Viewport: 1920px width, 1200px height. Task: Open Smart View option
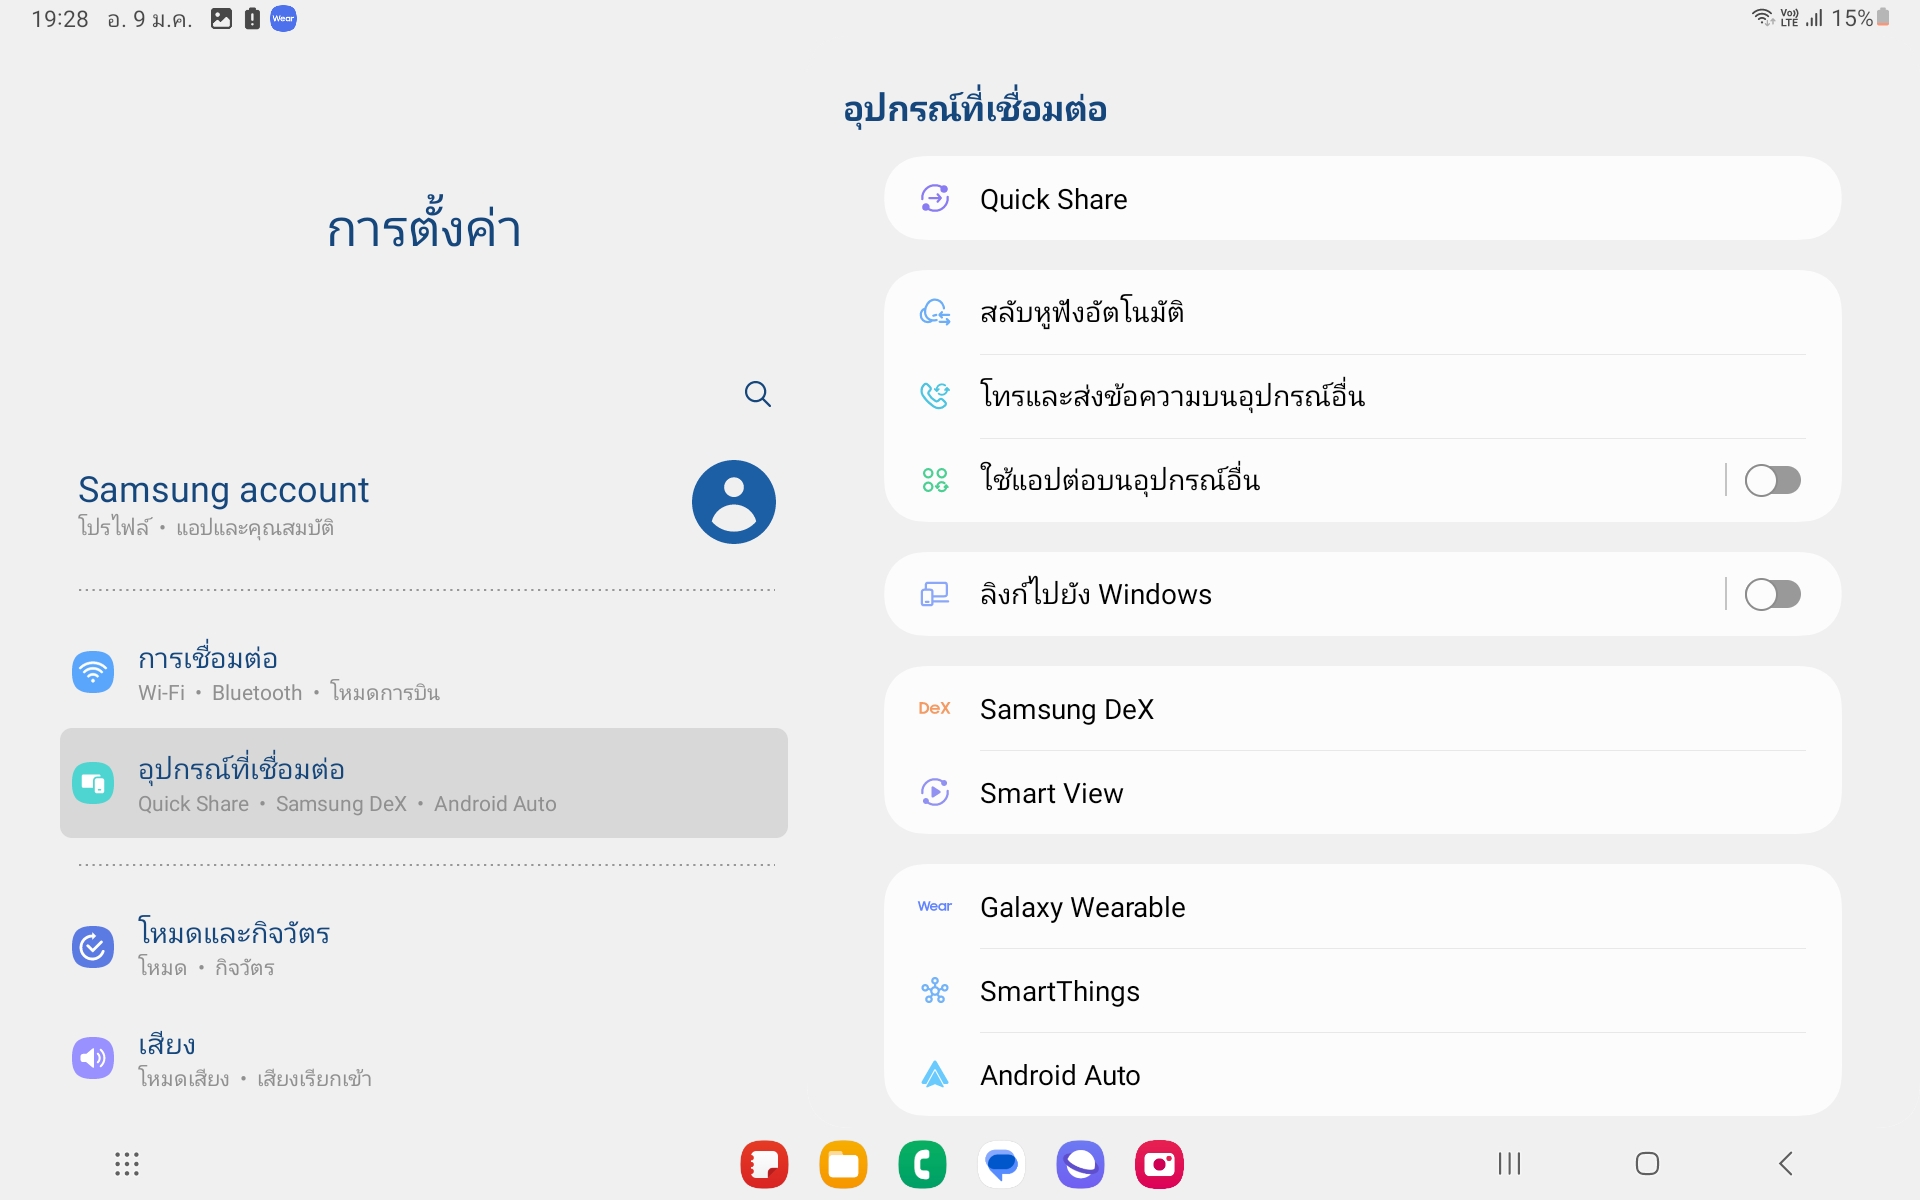1362,793
